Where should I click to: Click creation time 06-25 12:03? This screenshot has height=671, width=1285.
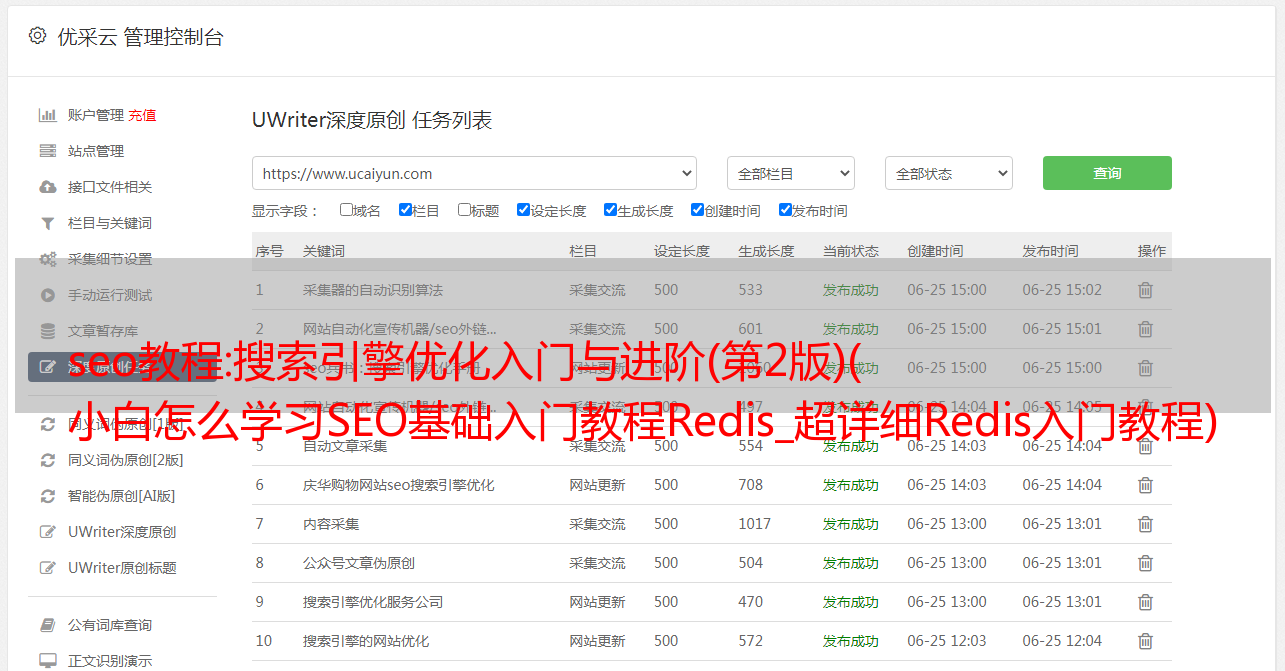click(947, 641)
